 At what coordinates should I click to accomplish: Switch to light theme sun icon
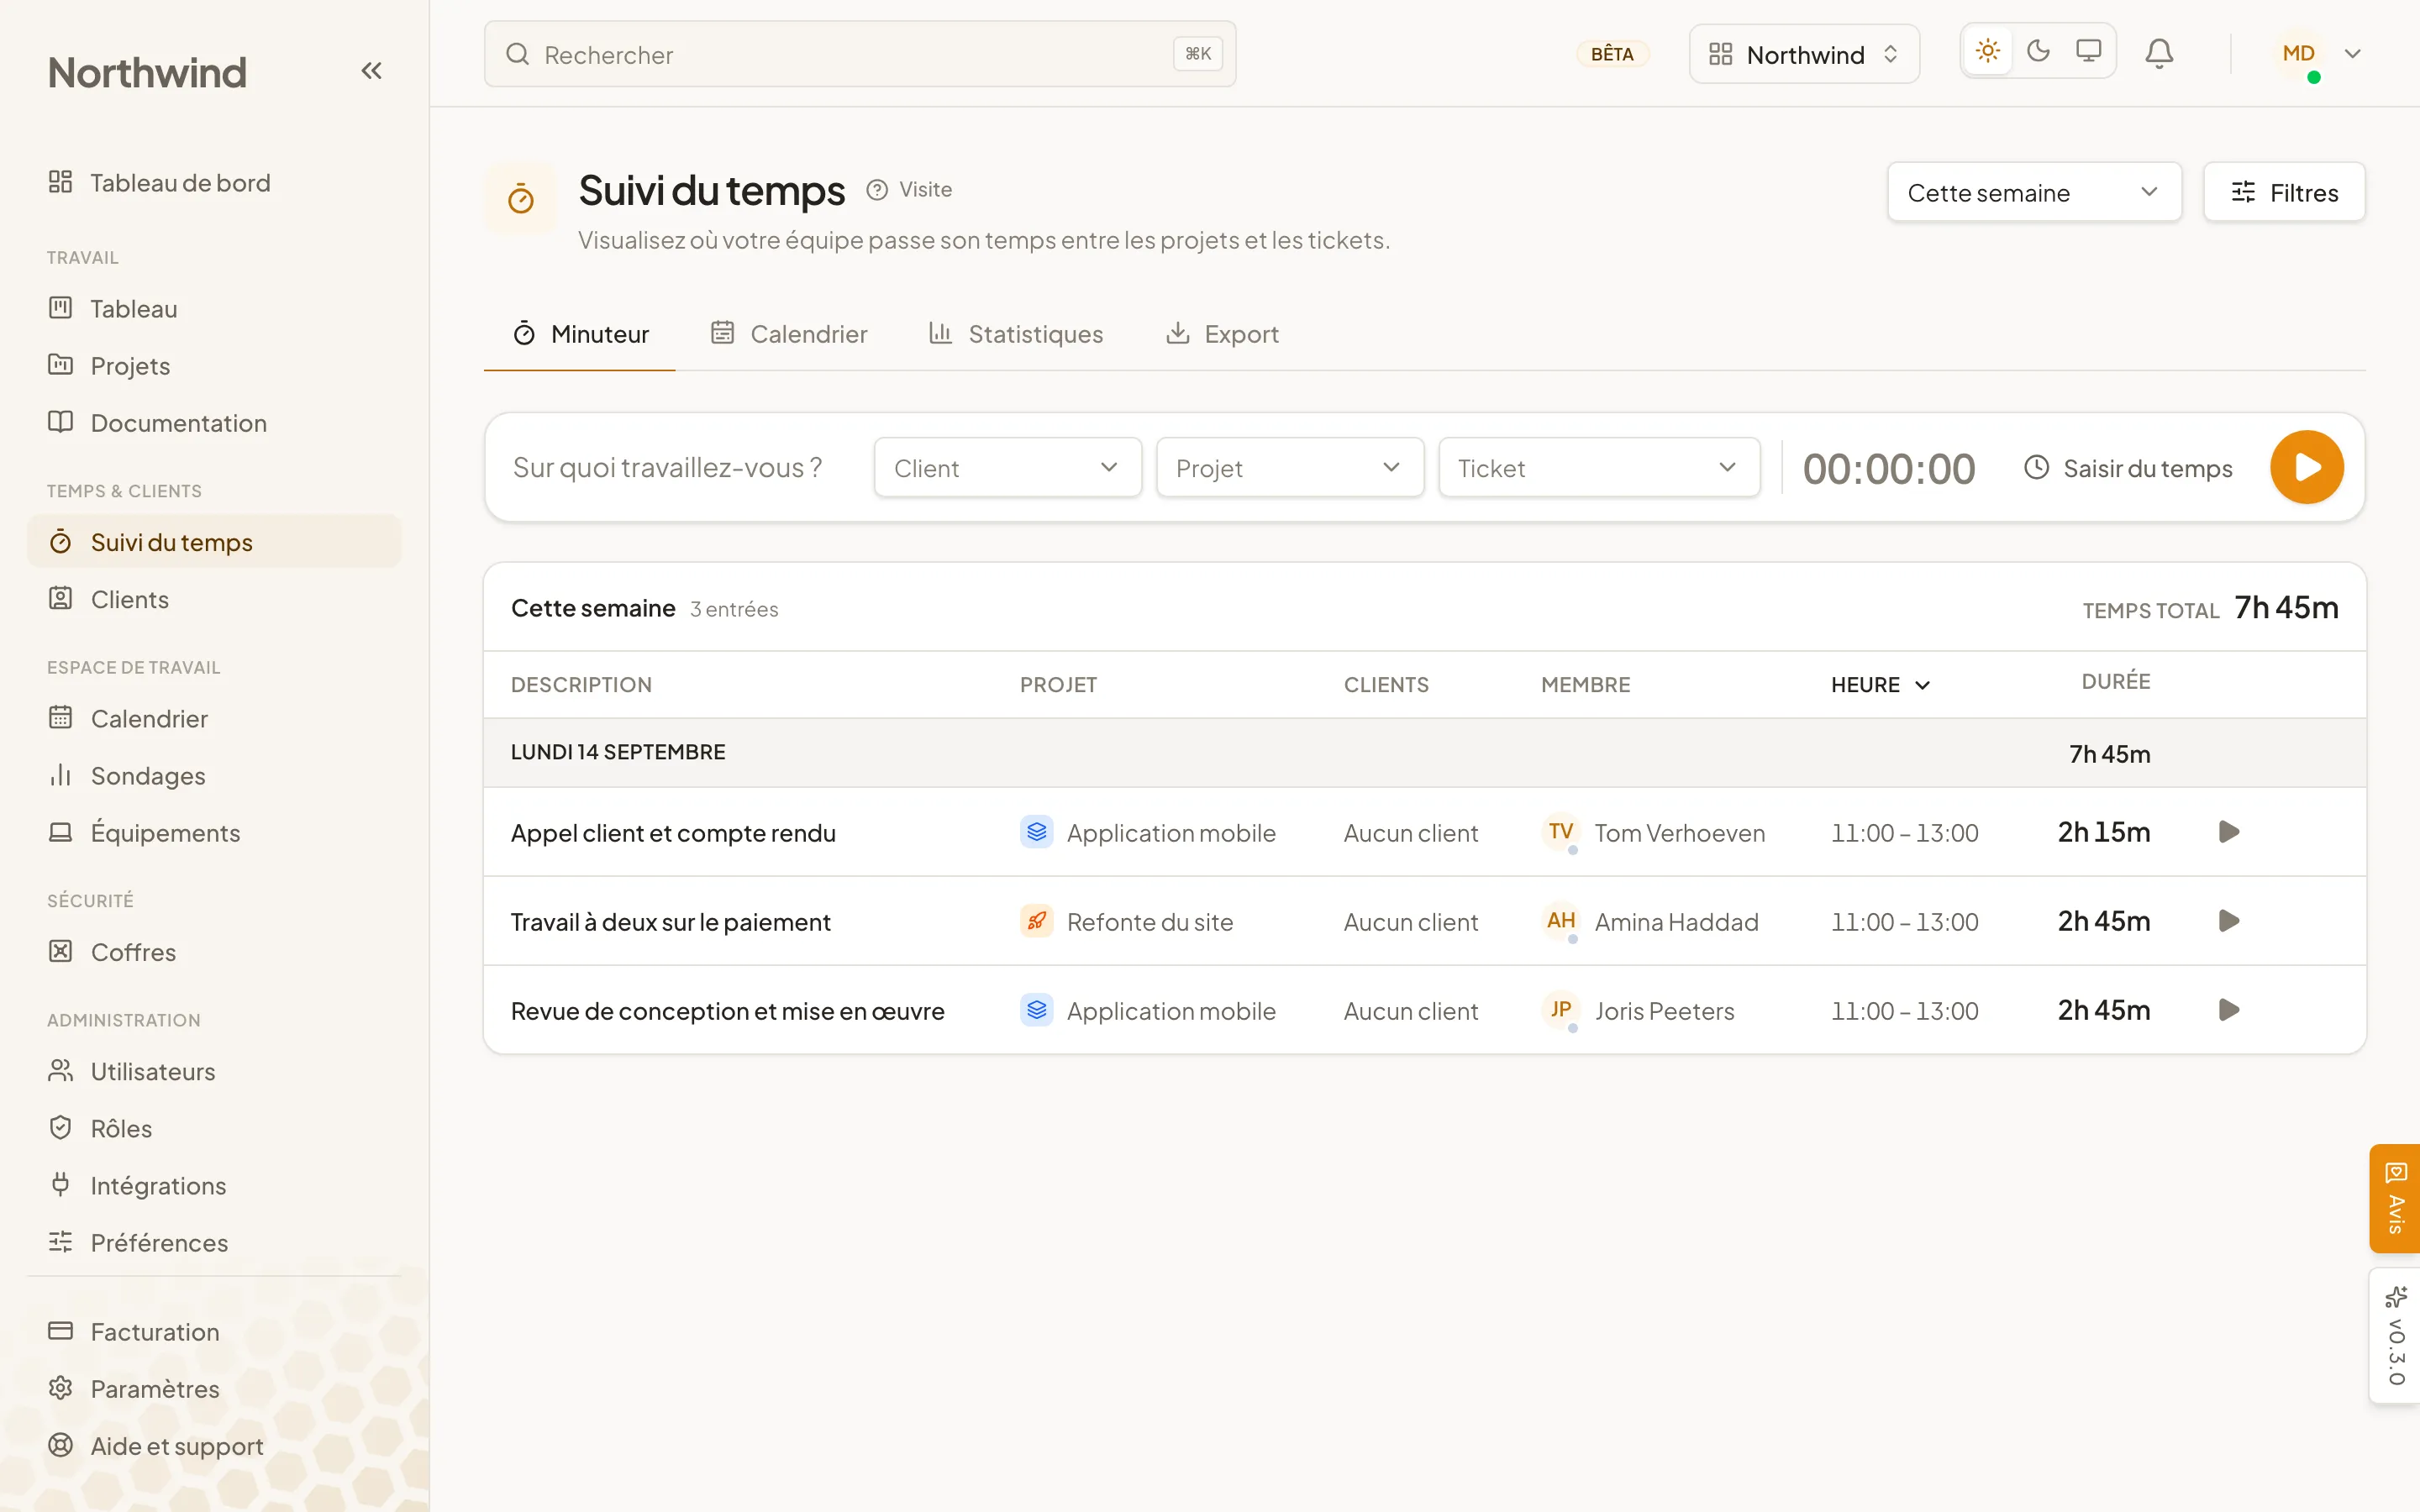click(x=1988, y=51)
